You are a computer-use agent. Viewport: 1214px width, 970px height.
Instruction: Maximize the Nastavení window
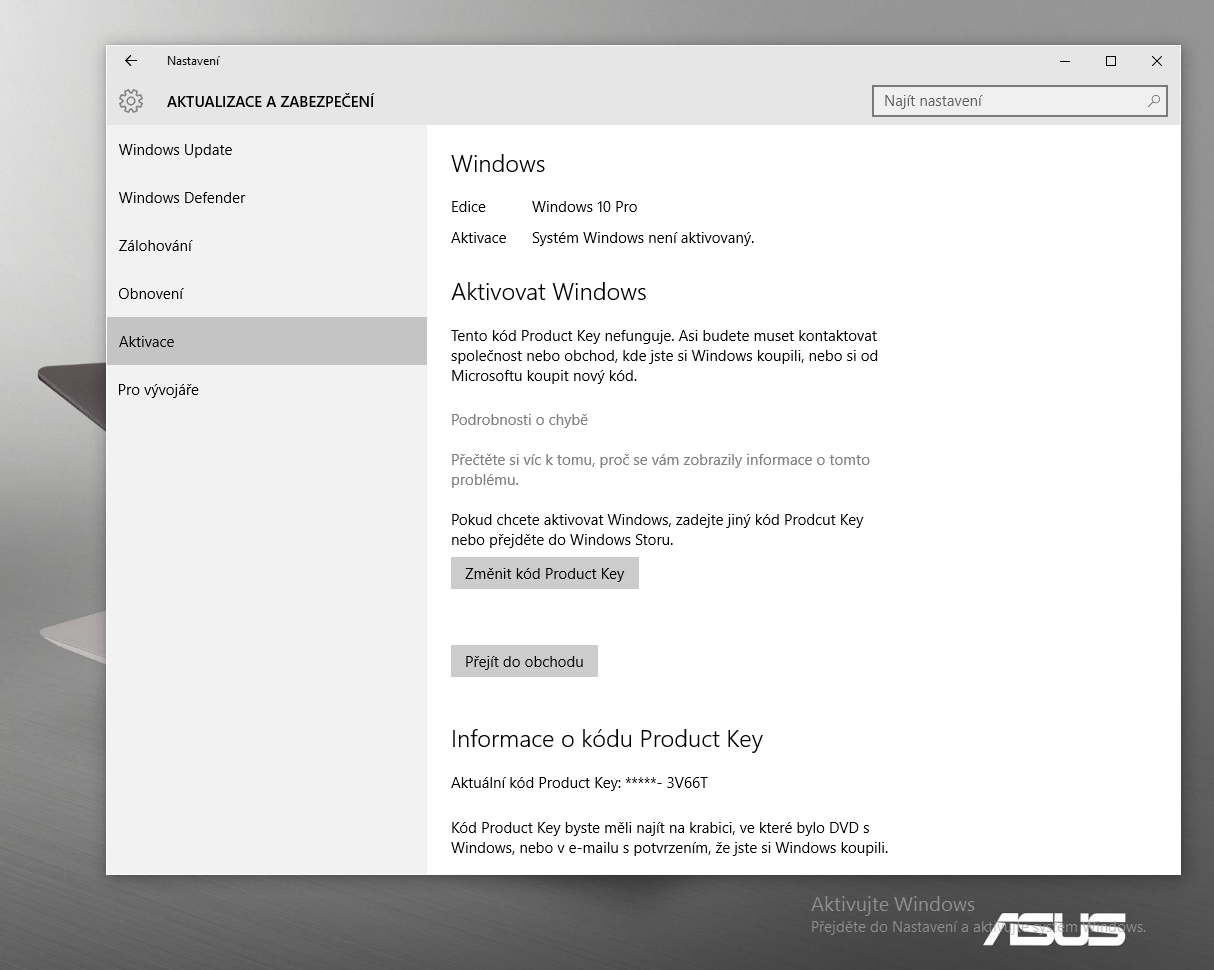point(1110,61)
